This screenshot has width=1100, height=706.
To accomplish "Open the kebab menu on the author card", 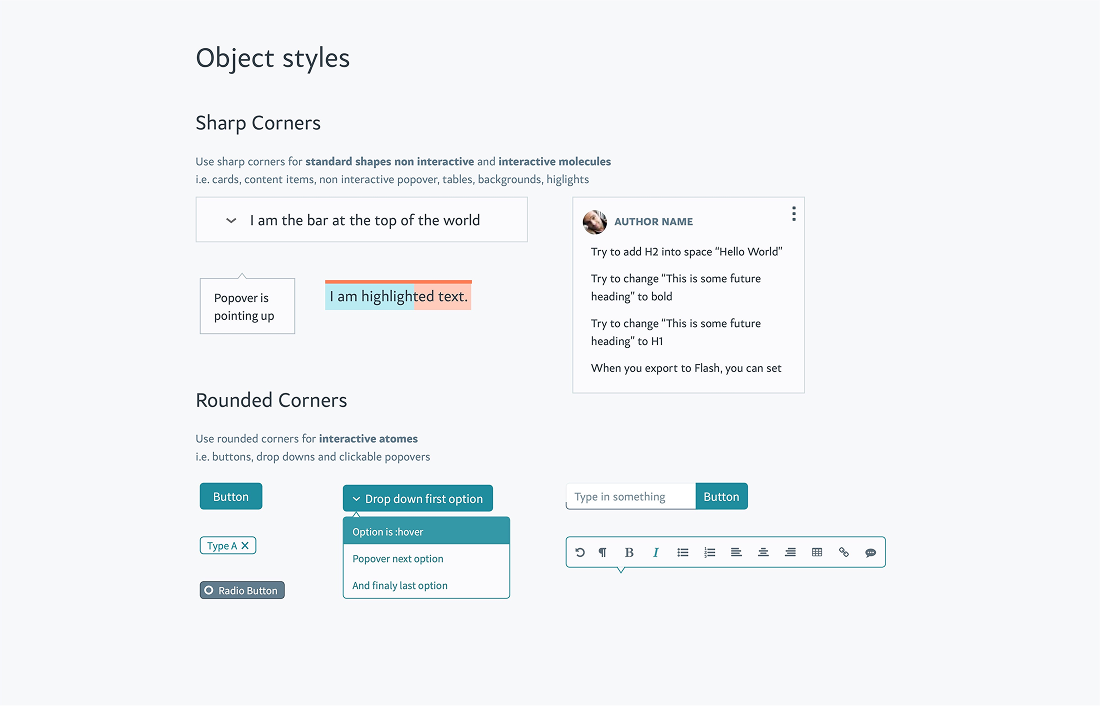I will (793, 213).
